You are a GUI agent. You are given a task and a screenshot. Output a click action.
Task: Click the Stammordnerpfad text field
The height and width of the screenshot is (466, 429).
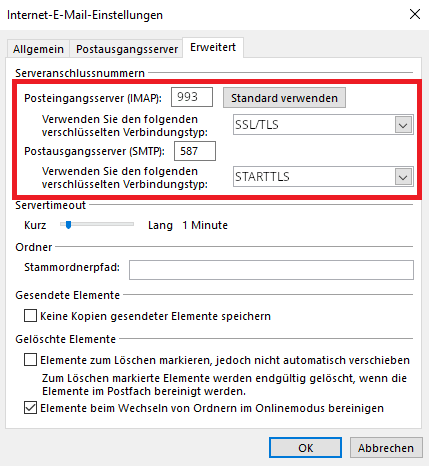[271, 270]
